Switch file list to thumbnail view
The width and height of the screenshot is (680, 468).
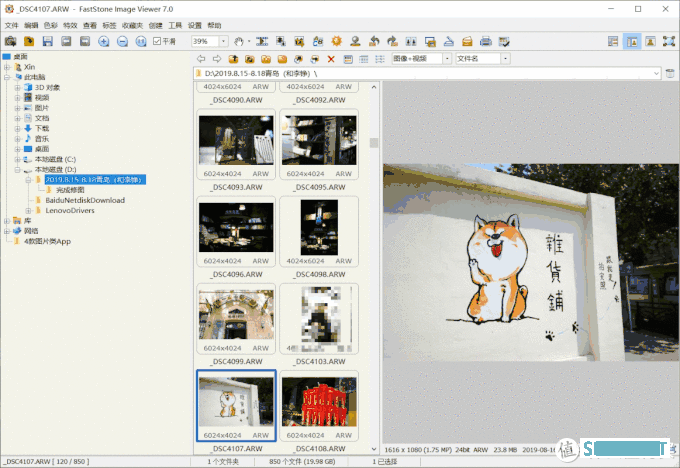point(348,59)
